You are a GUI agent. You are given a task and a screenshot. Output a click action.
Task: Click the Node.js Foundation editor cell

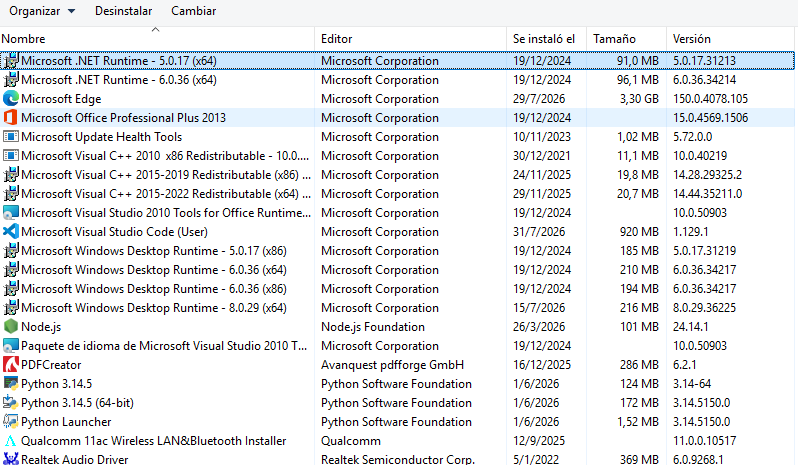coord(373,327)
